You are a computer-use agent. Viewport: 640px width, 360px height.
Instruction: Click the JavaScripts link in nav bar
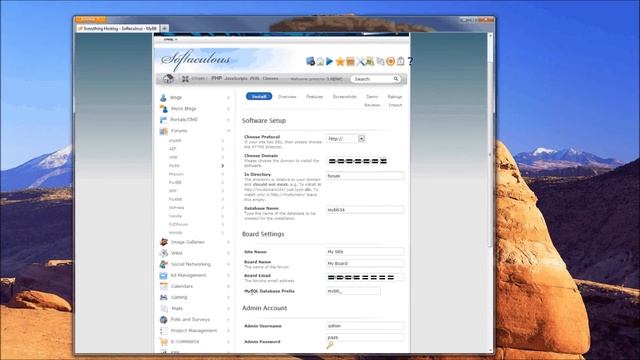point(236,78)
